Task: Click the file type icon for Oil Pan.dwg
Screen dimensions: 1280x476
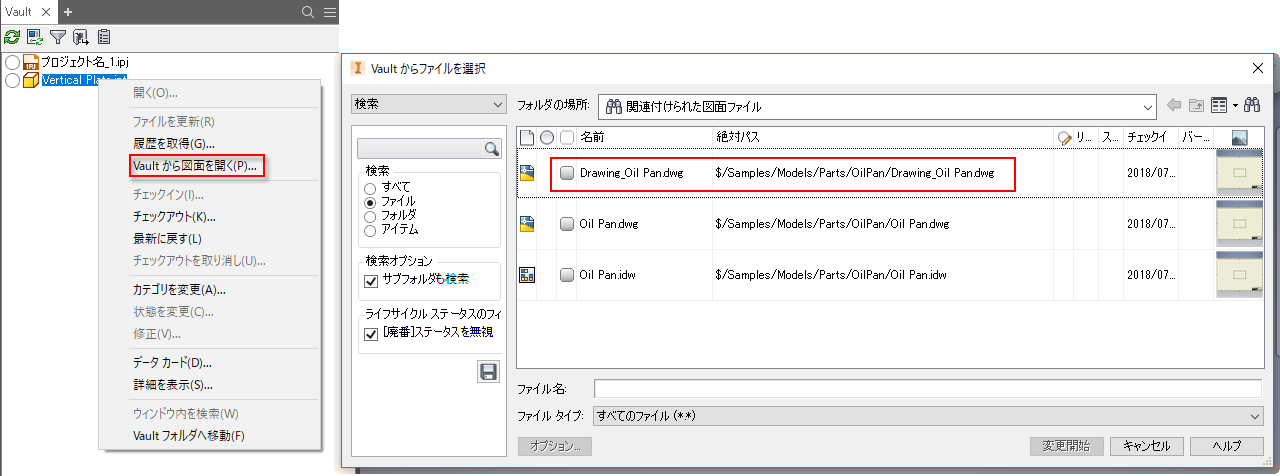Action: click(527, 224)
